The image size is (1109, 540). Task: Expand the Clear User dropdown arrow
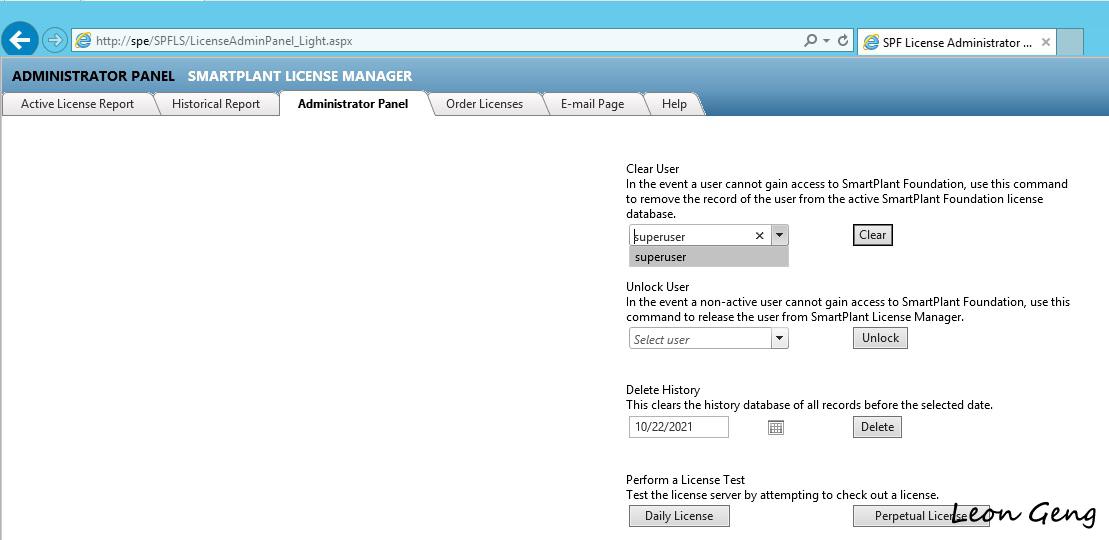pos(779,236)
